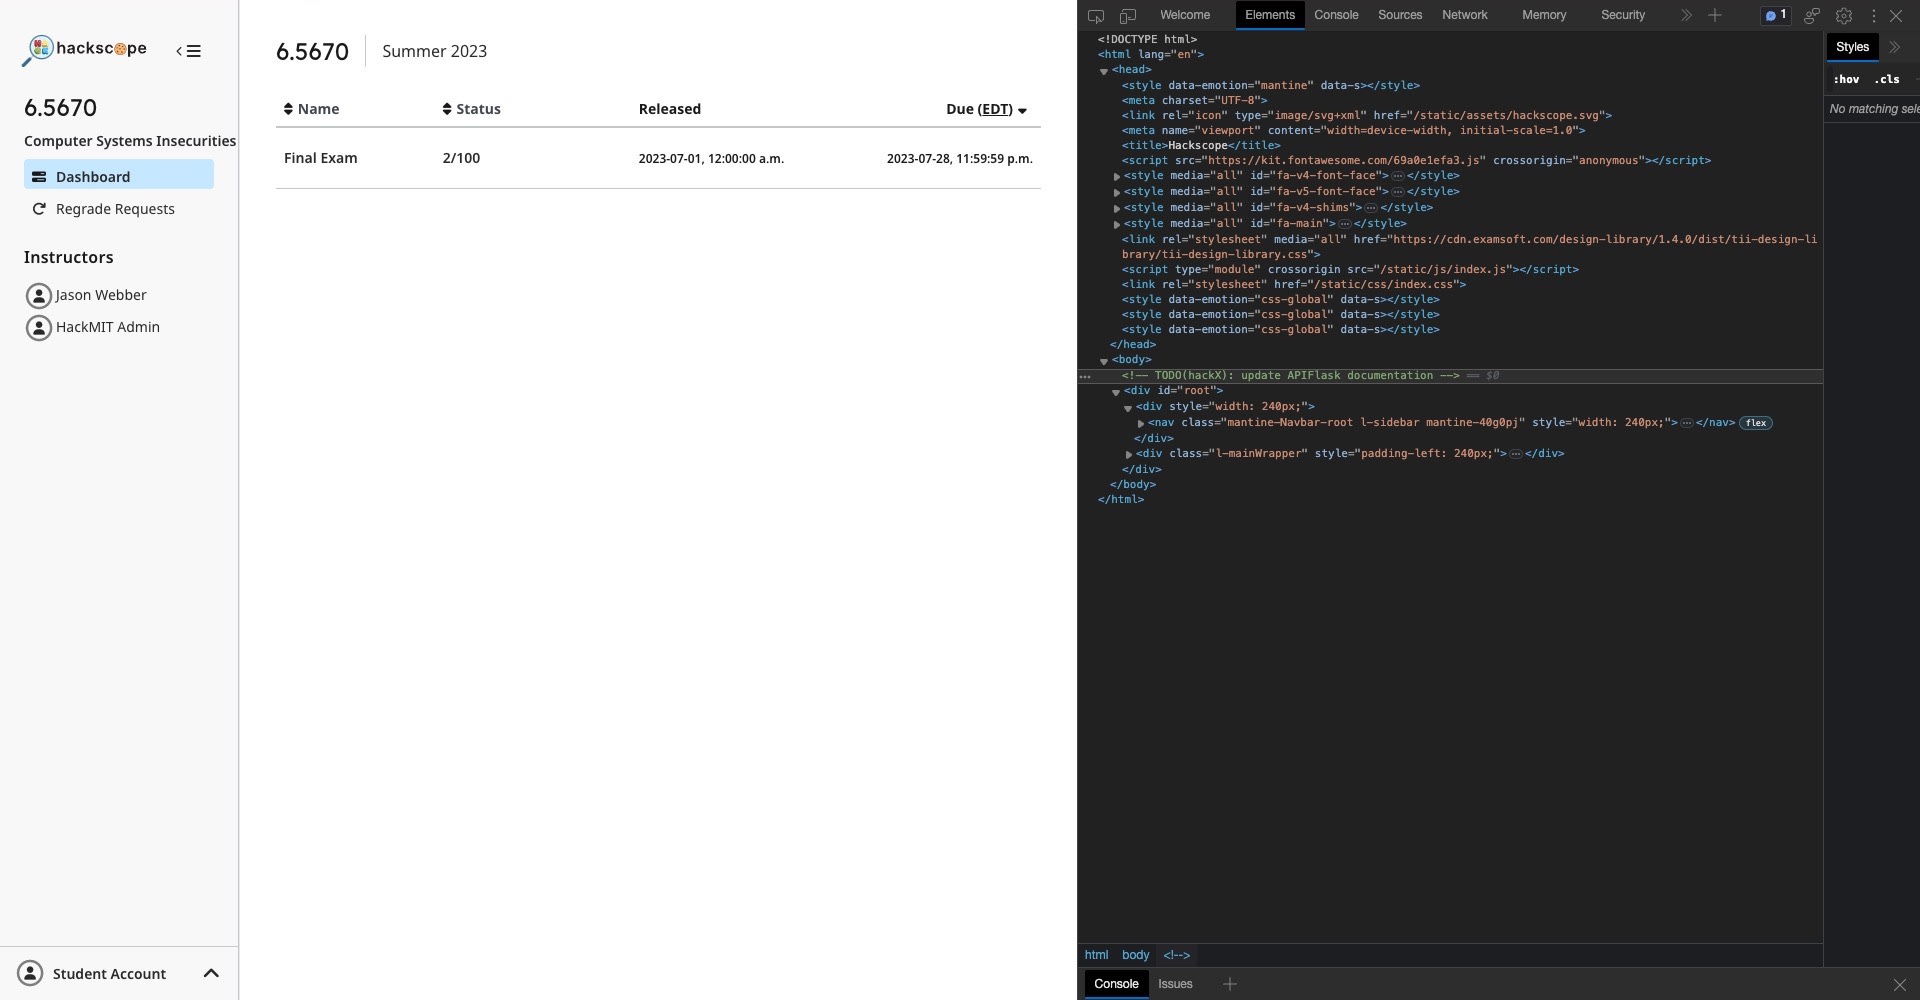Click the index.js script src link
Image resolution: width=1920 pixels, height=1000 pixels.
(1441, 270)
